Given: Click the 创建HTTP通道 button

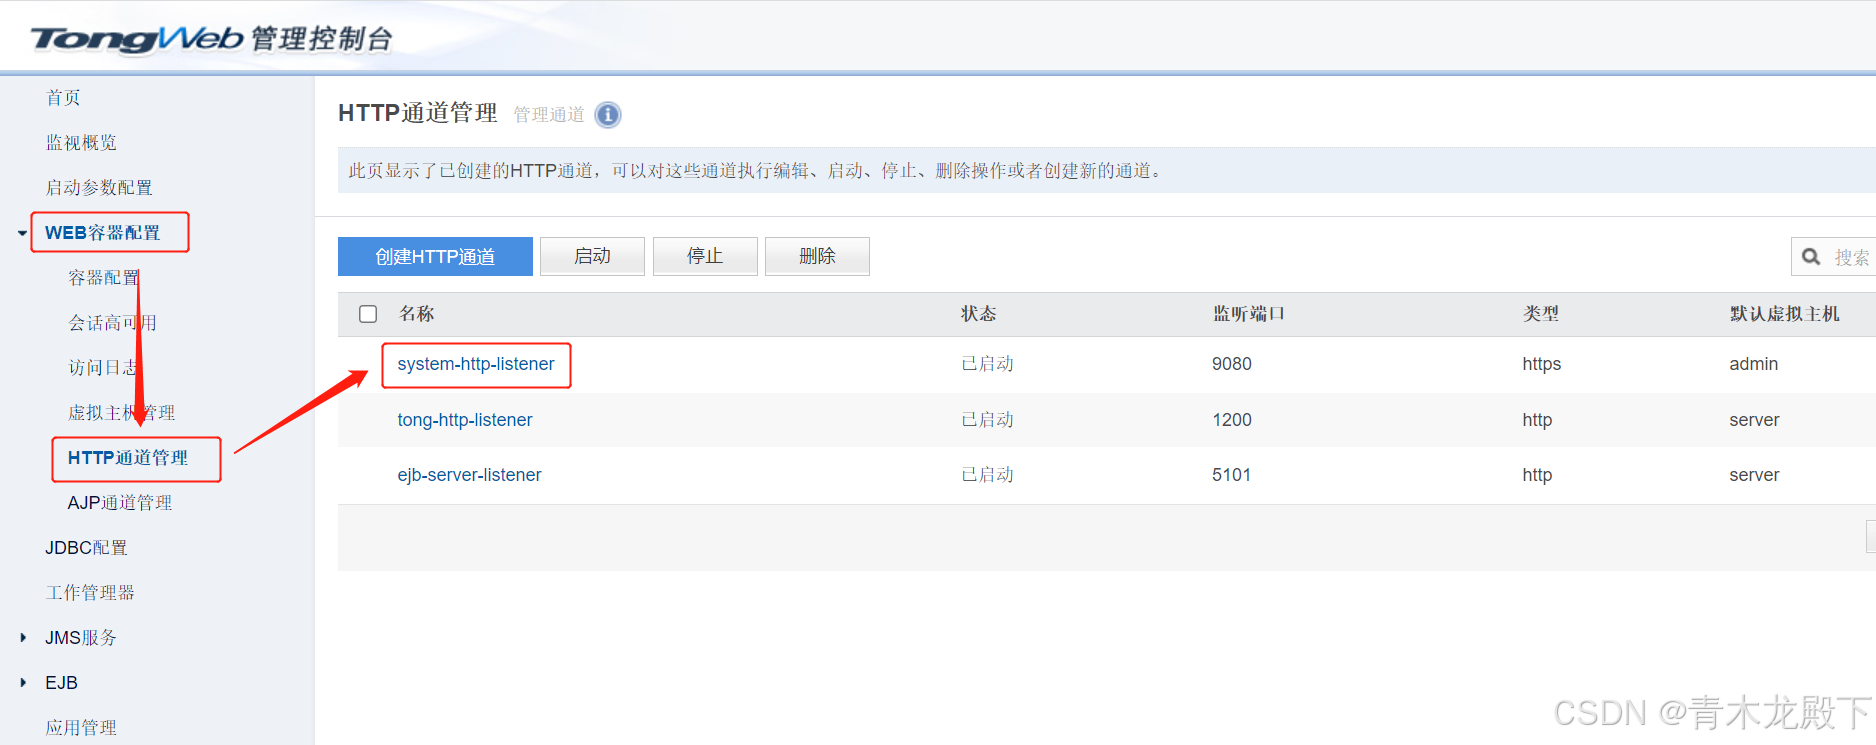Looking at the screenshot, I should click(x=435, y=256).
